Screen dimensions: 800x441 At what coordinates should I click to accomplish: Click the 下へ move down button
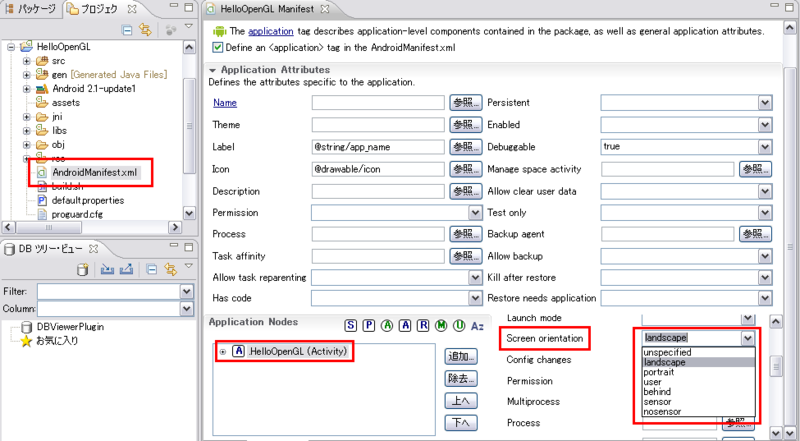point(461,423)
